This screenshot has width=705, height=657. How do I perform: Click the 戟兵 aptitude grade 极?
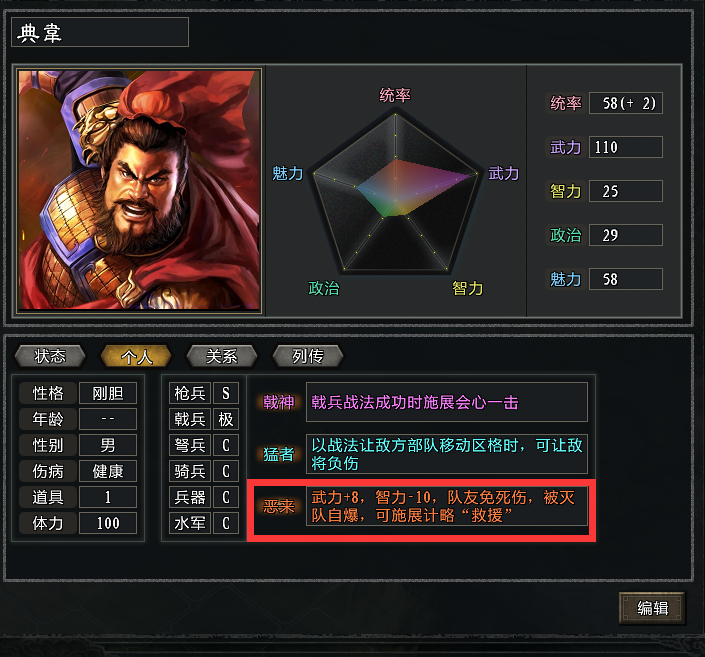[226, 420]
